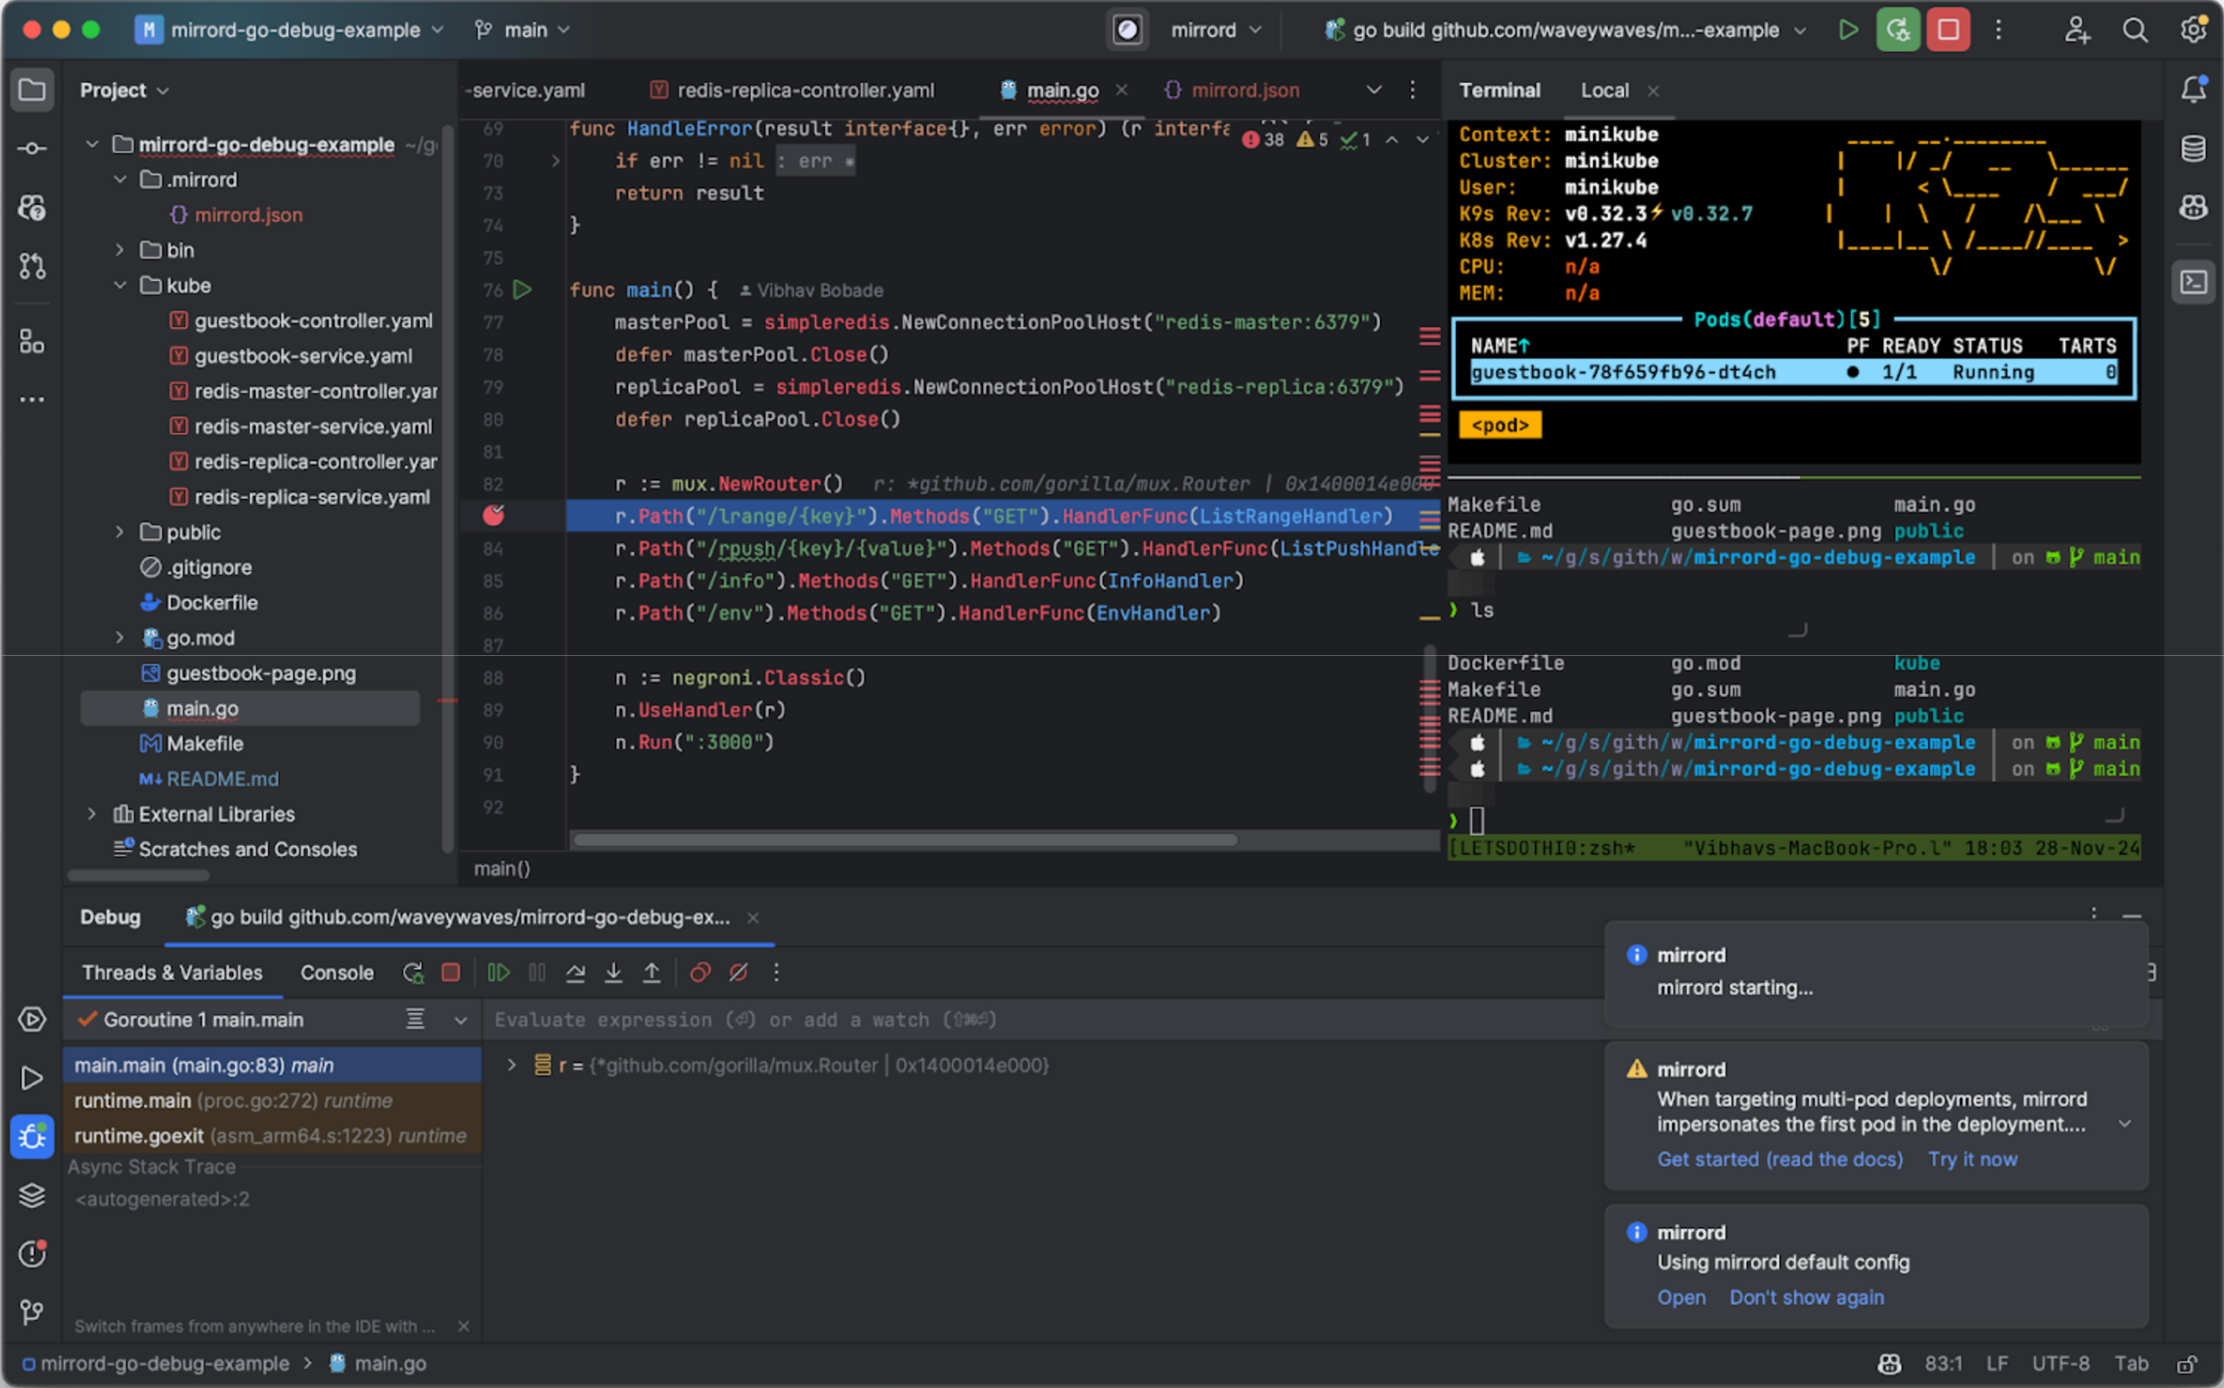Open the View Breakpoints icon
Viewport: 2224px width, 1388px height.
click(700, 972)
